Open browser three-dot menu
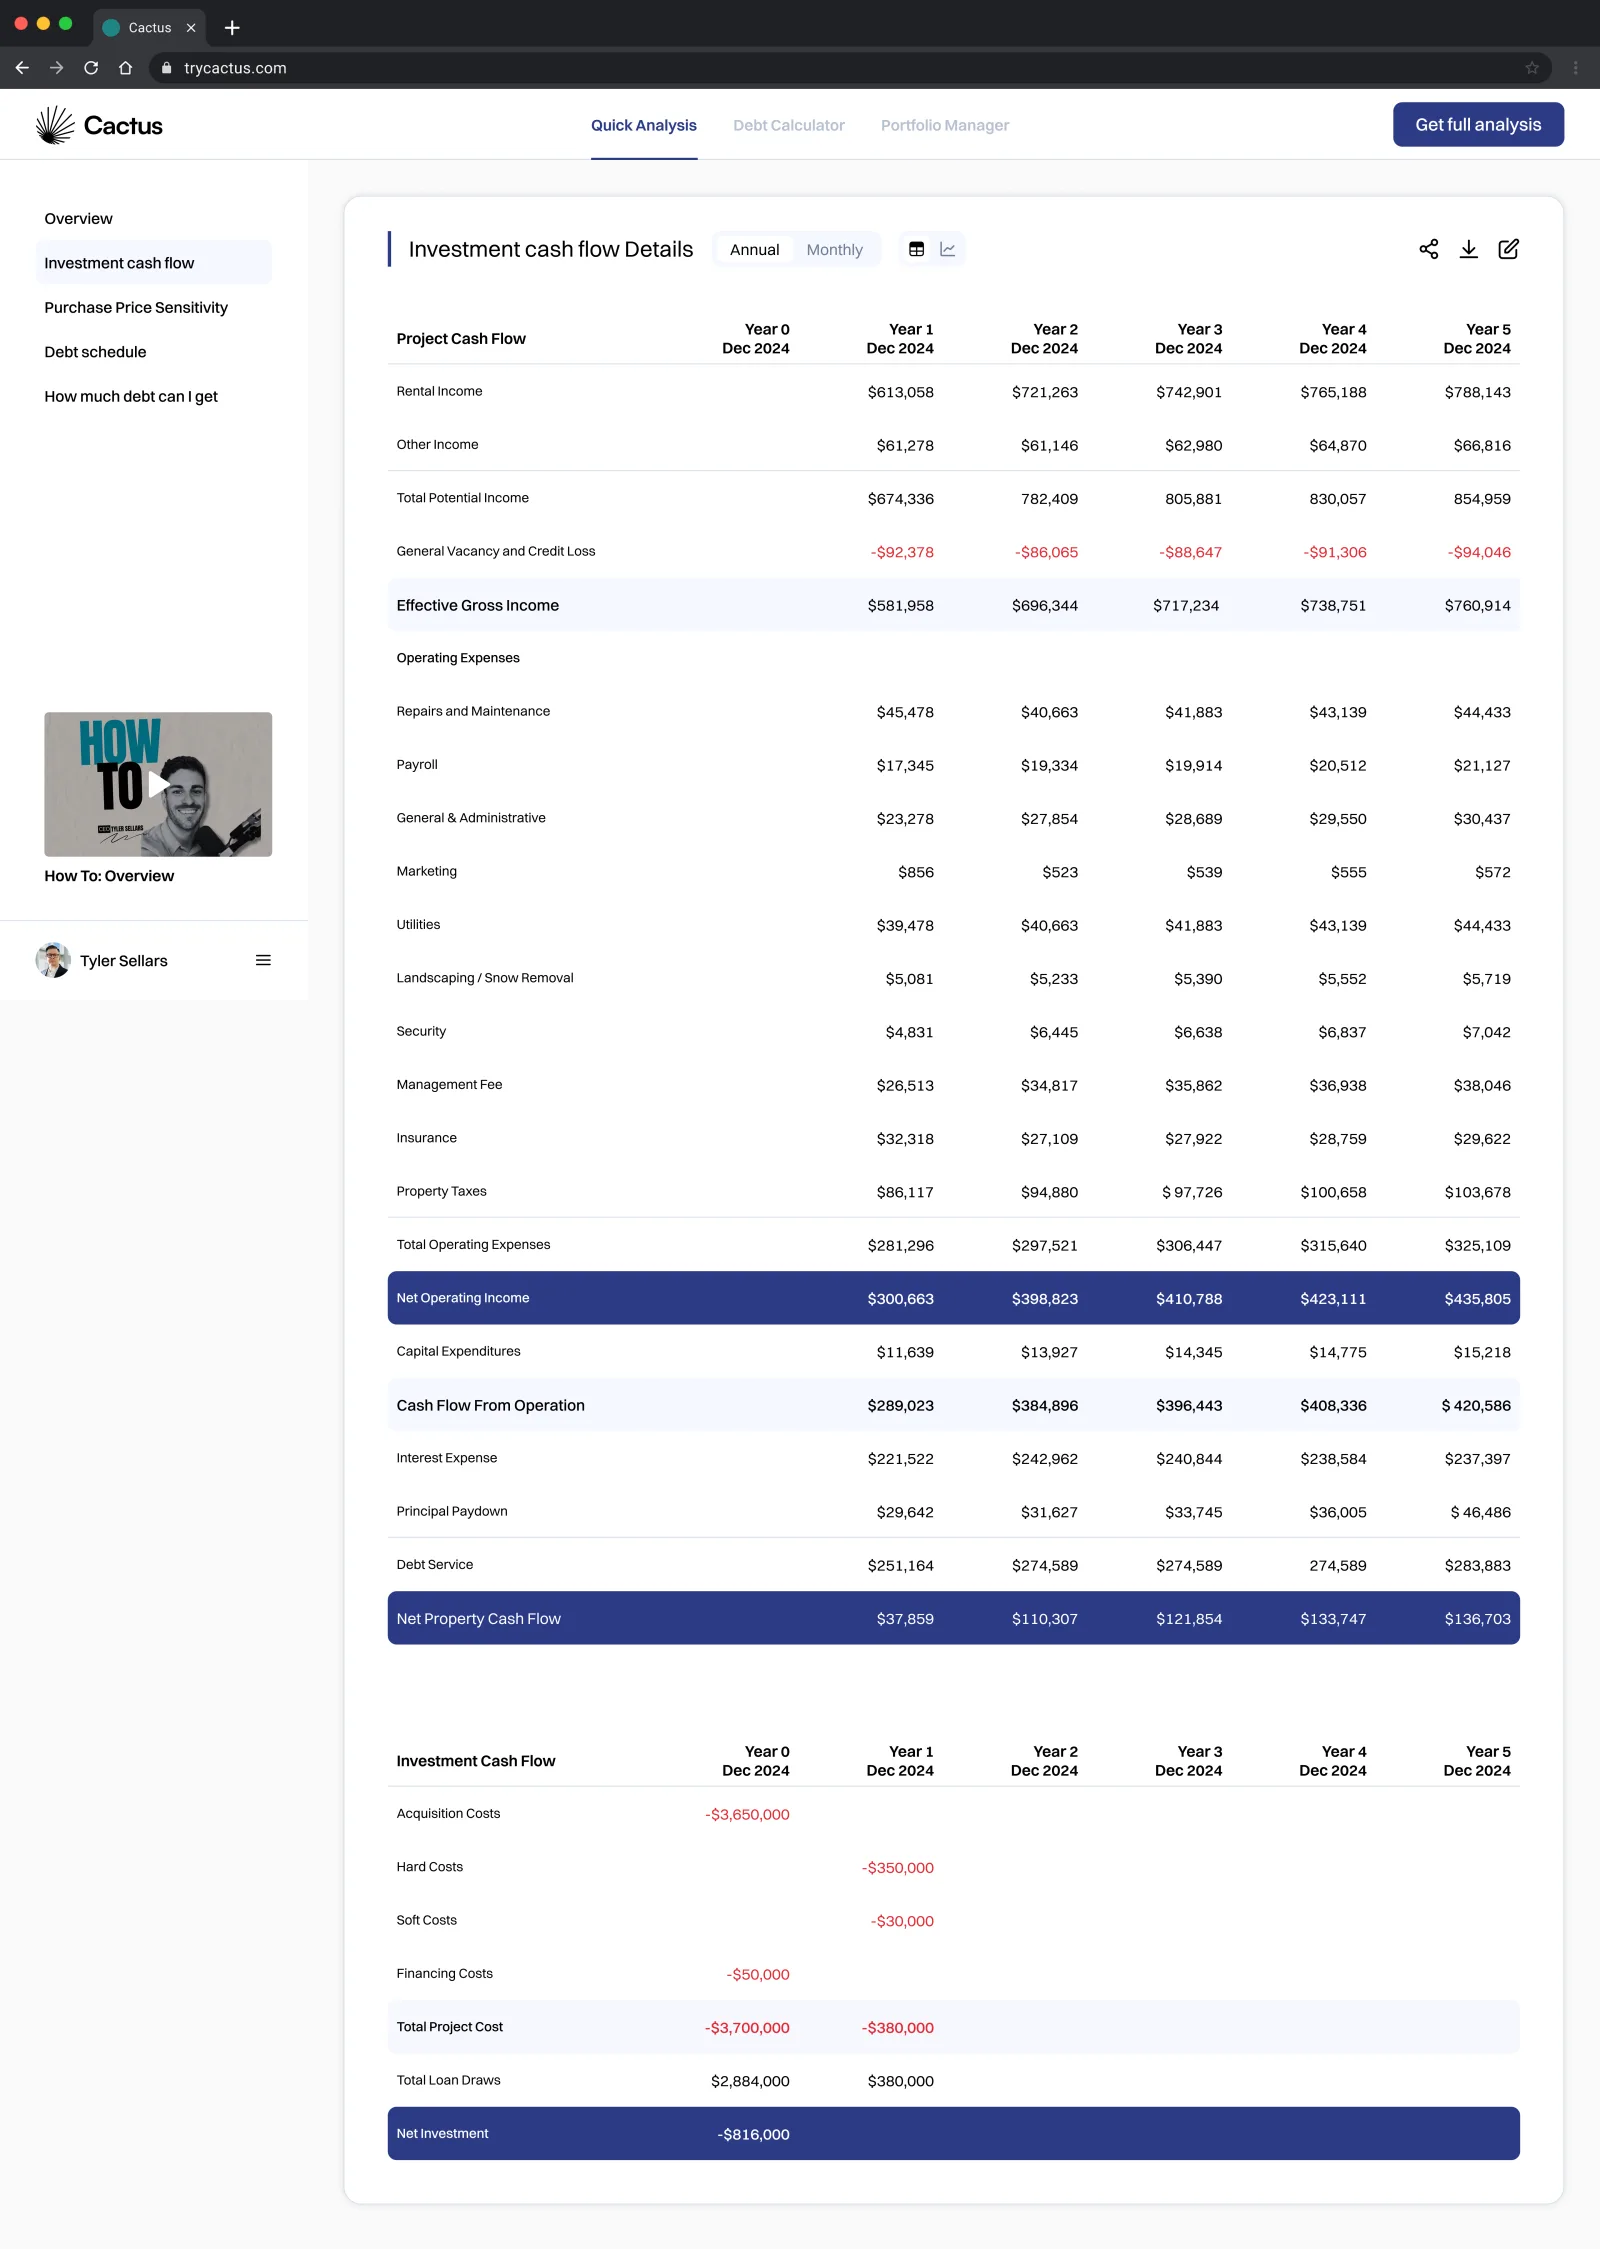 pyautogui.click(x=1575, y=68)
